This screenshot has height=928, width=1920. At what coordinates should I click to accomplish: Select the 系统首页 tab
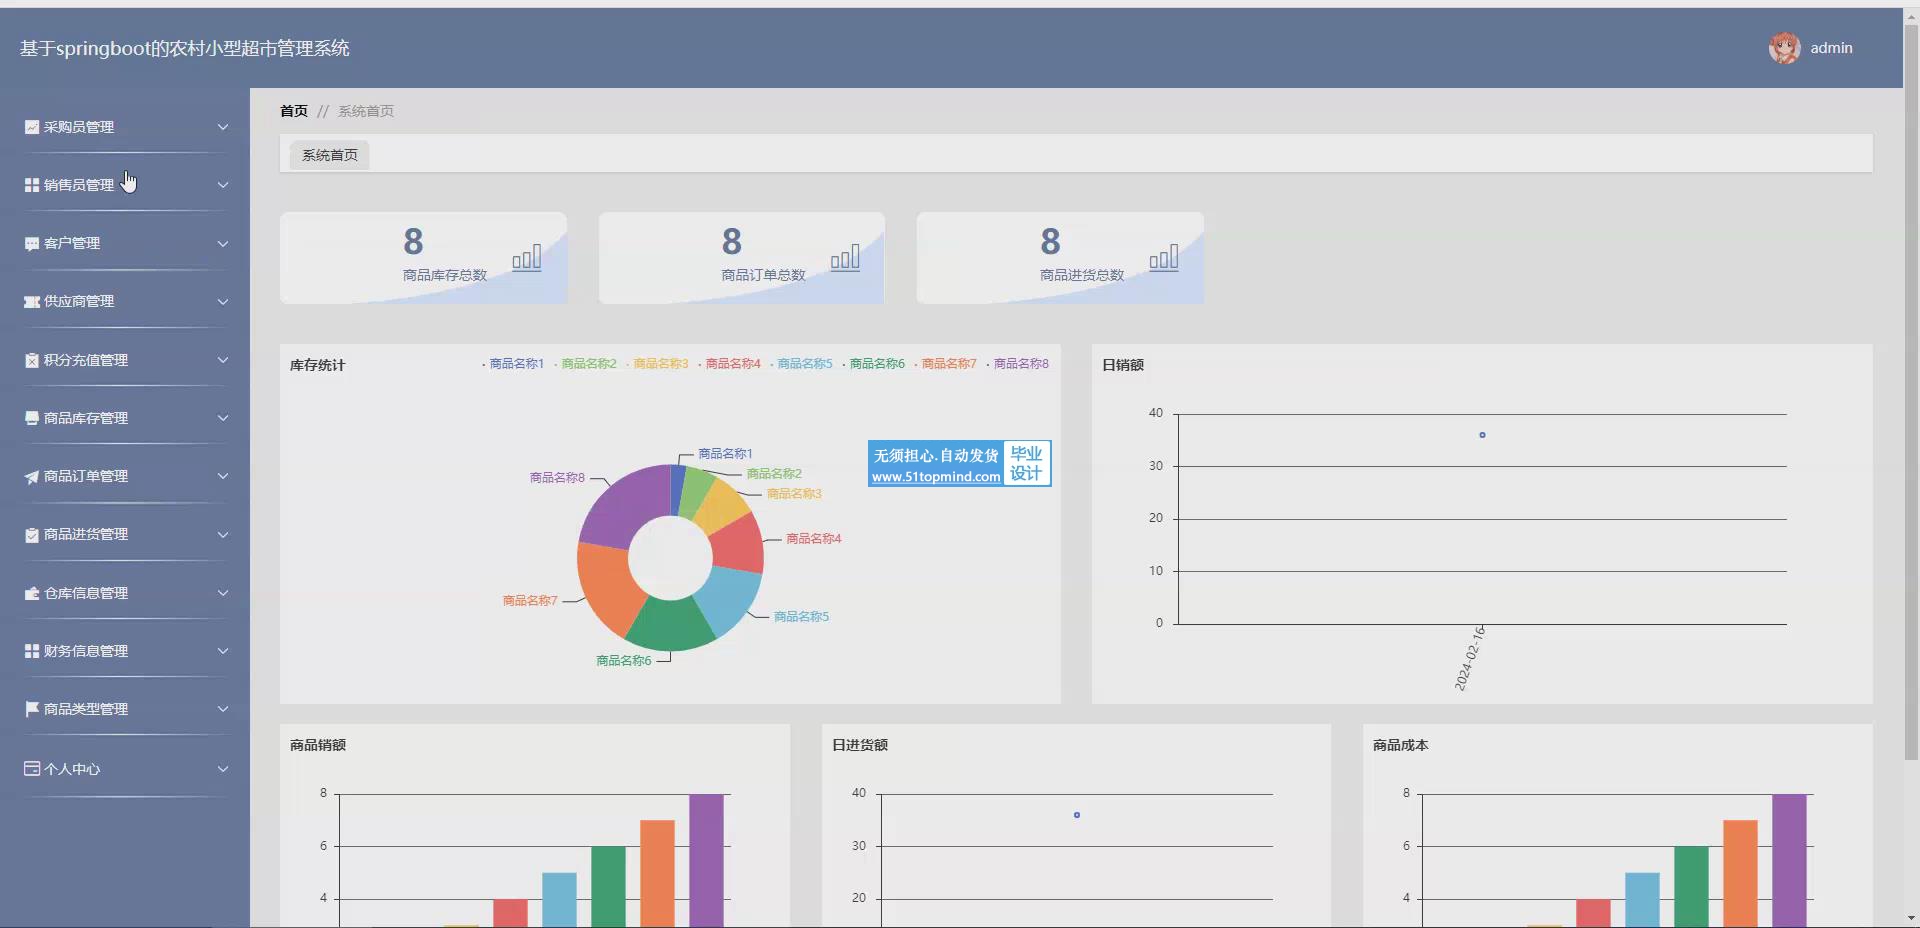pos(330,155)
